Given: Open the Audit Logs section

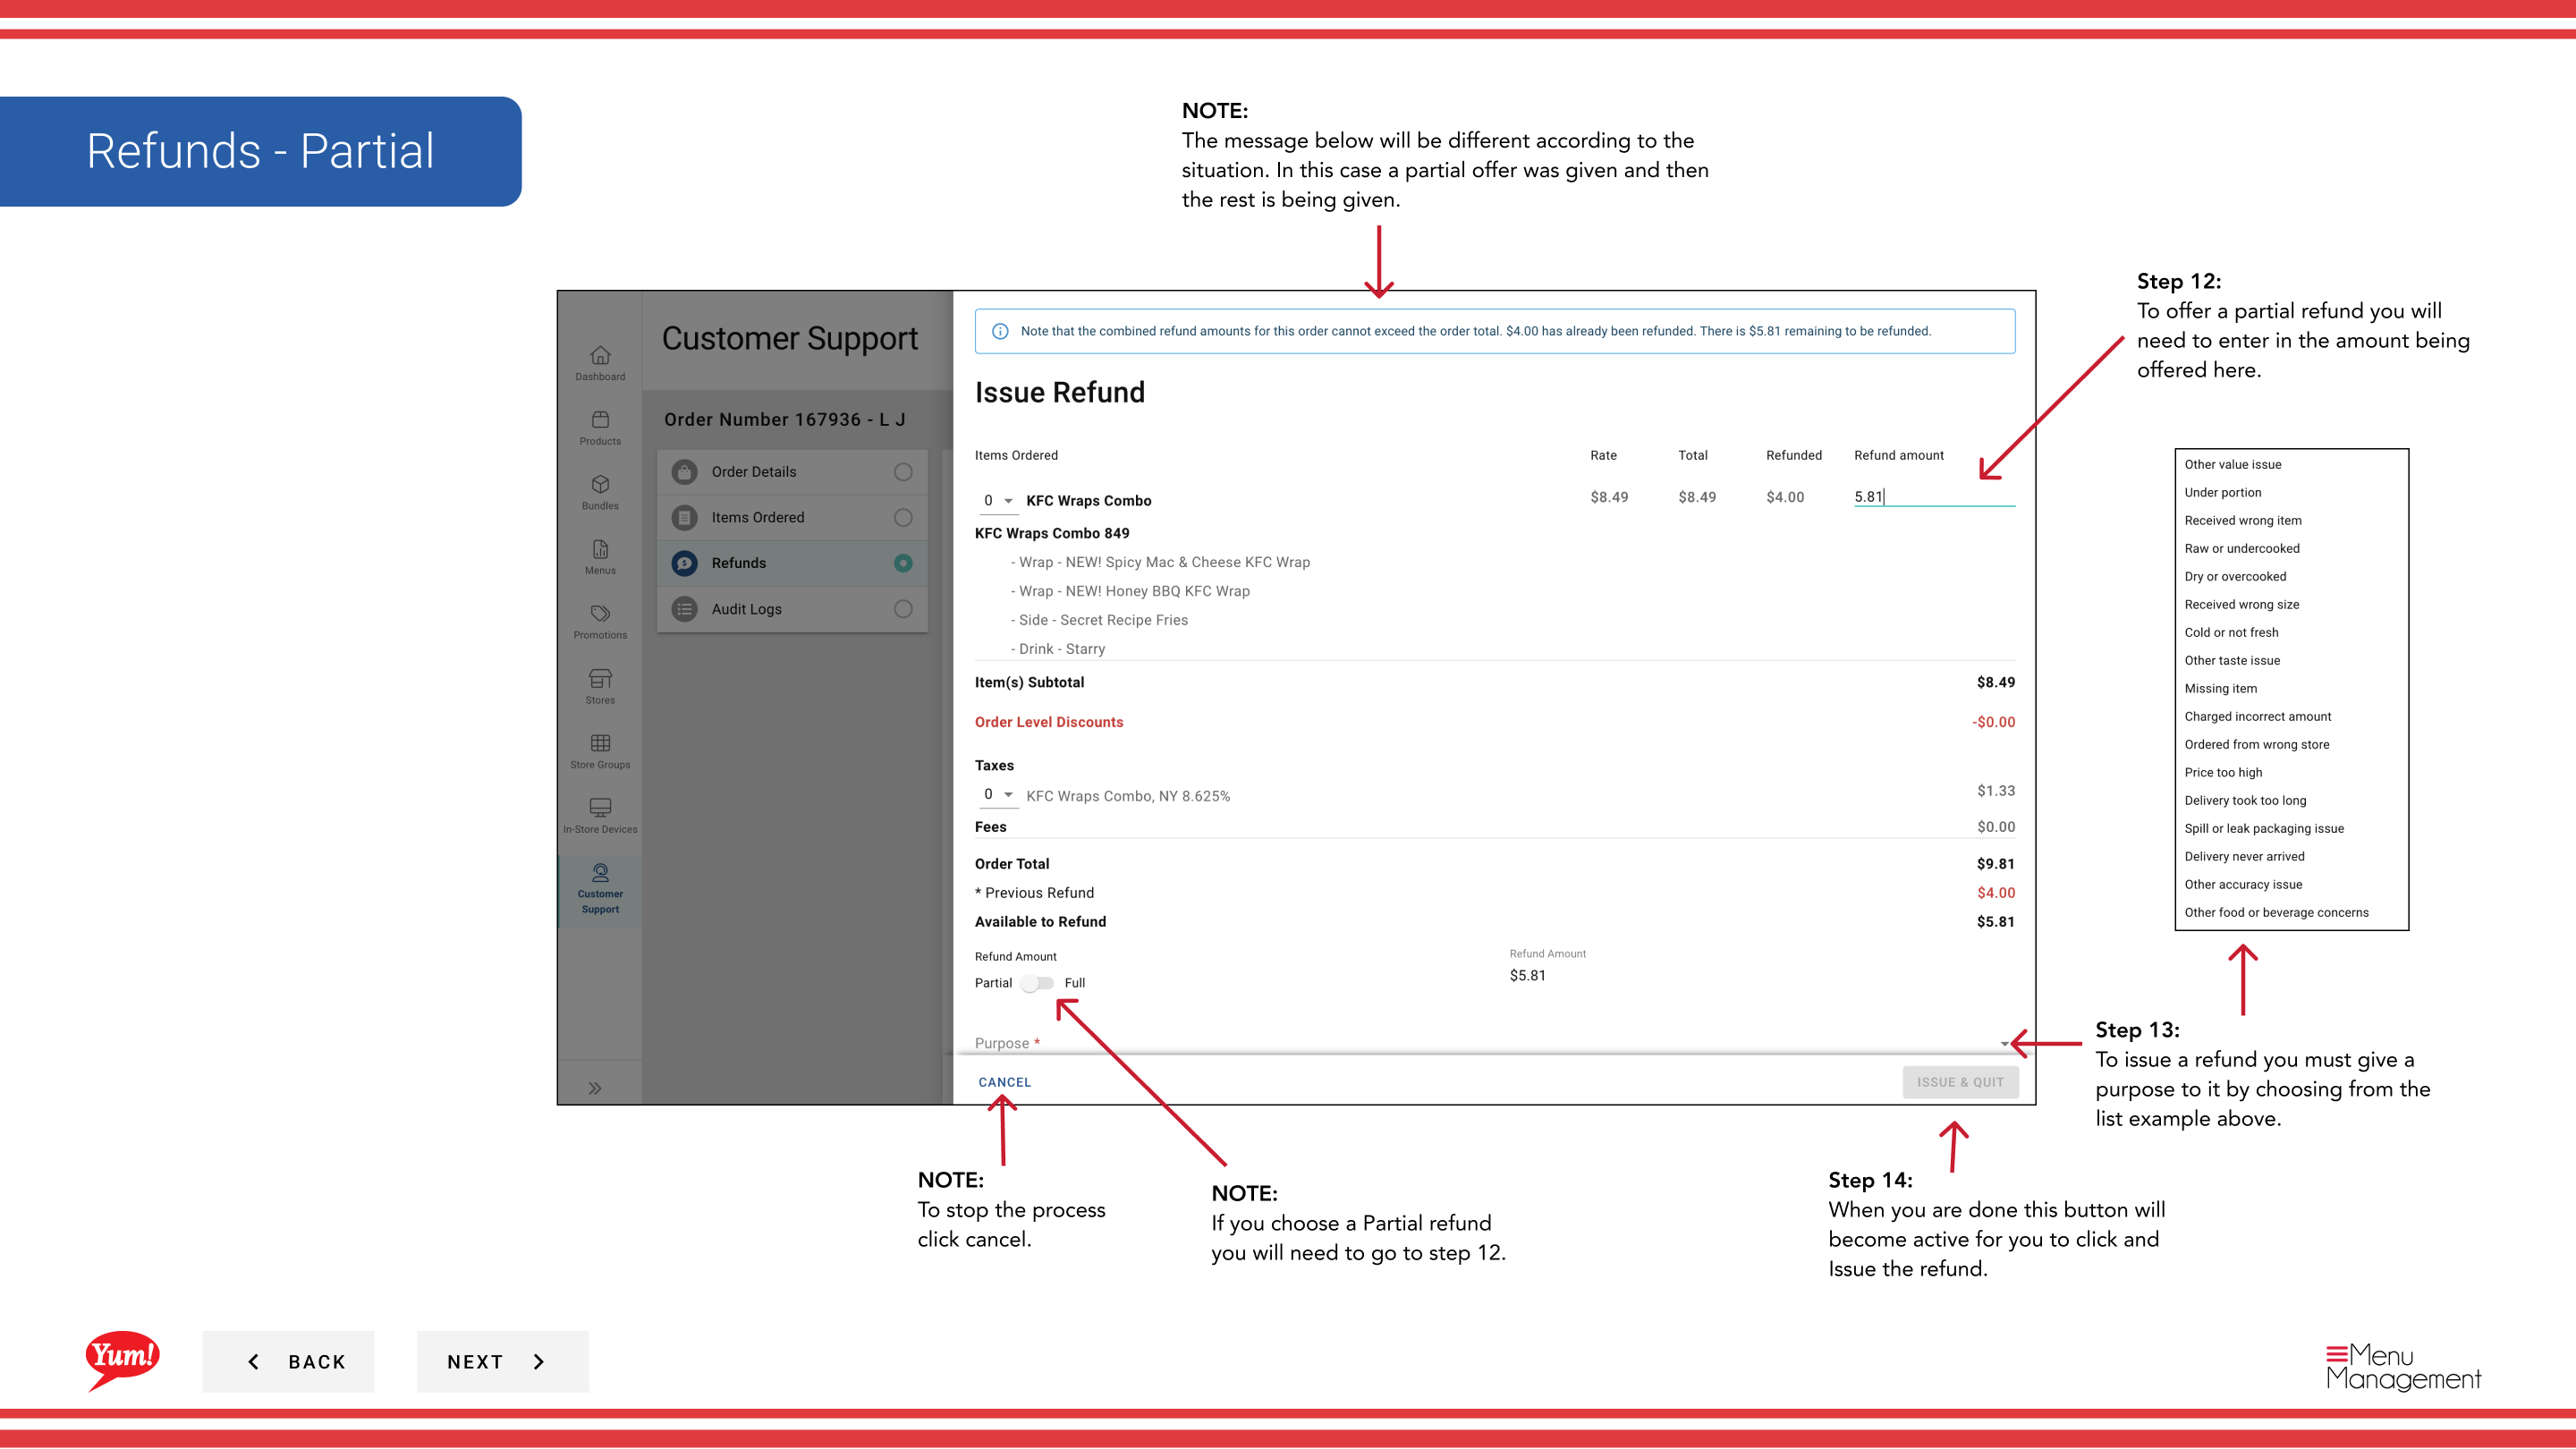Looking at the screenshot, I should [792, 609].
